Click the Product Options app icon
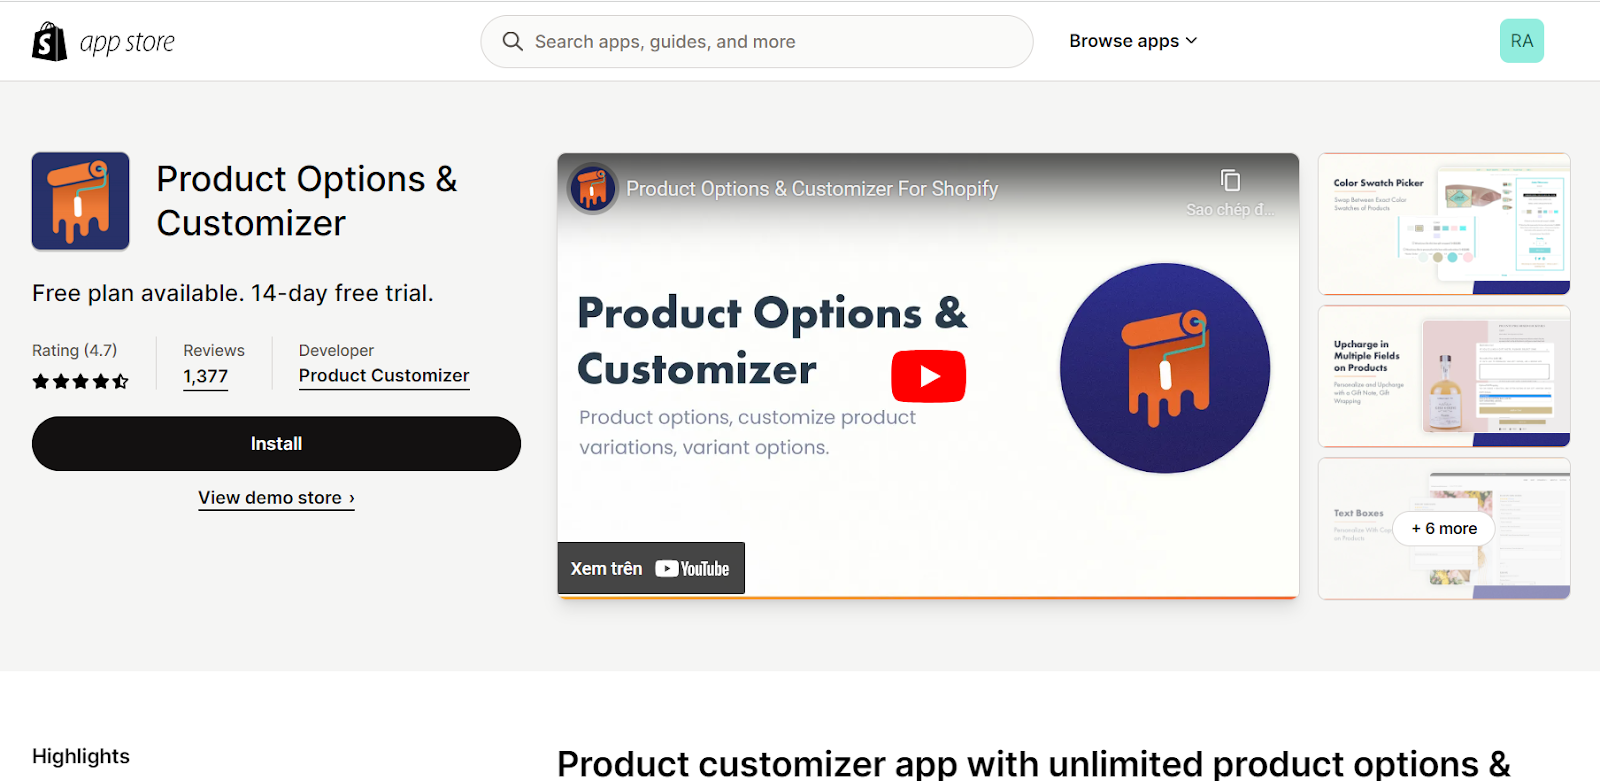The image size is (1600, 781). (x=80, y=201)
